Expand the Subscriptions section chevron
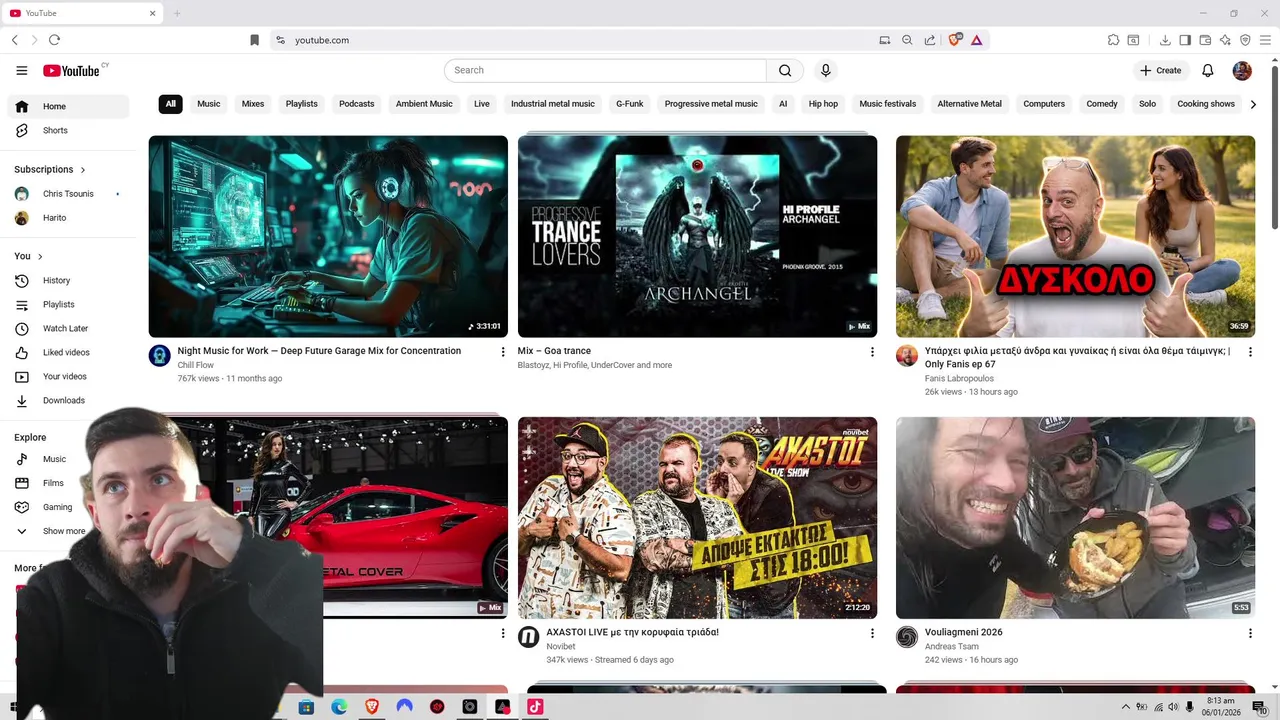The width and height of the screenshot is (1280, 720). click(x=83, y=170)
